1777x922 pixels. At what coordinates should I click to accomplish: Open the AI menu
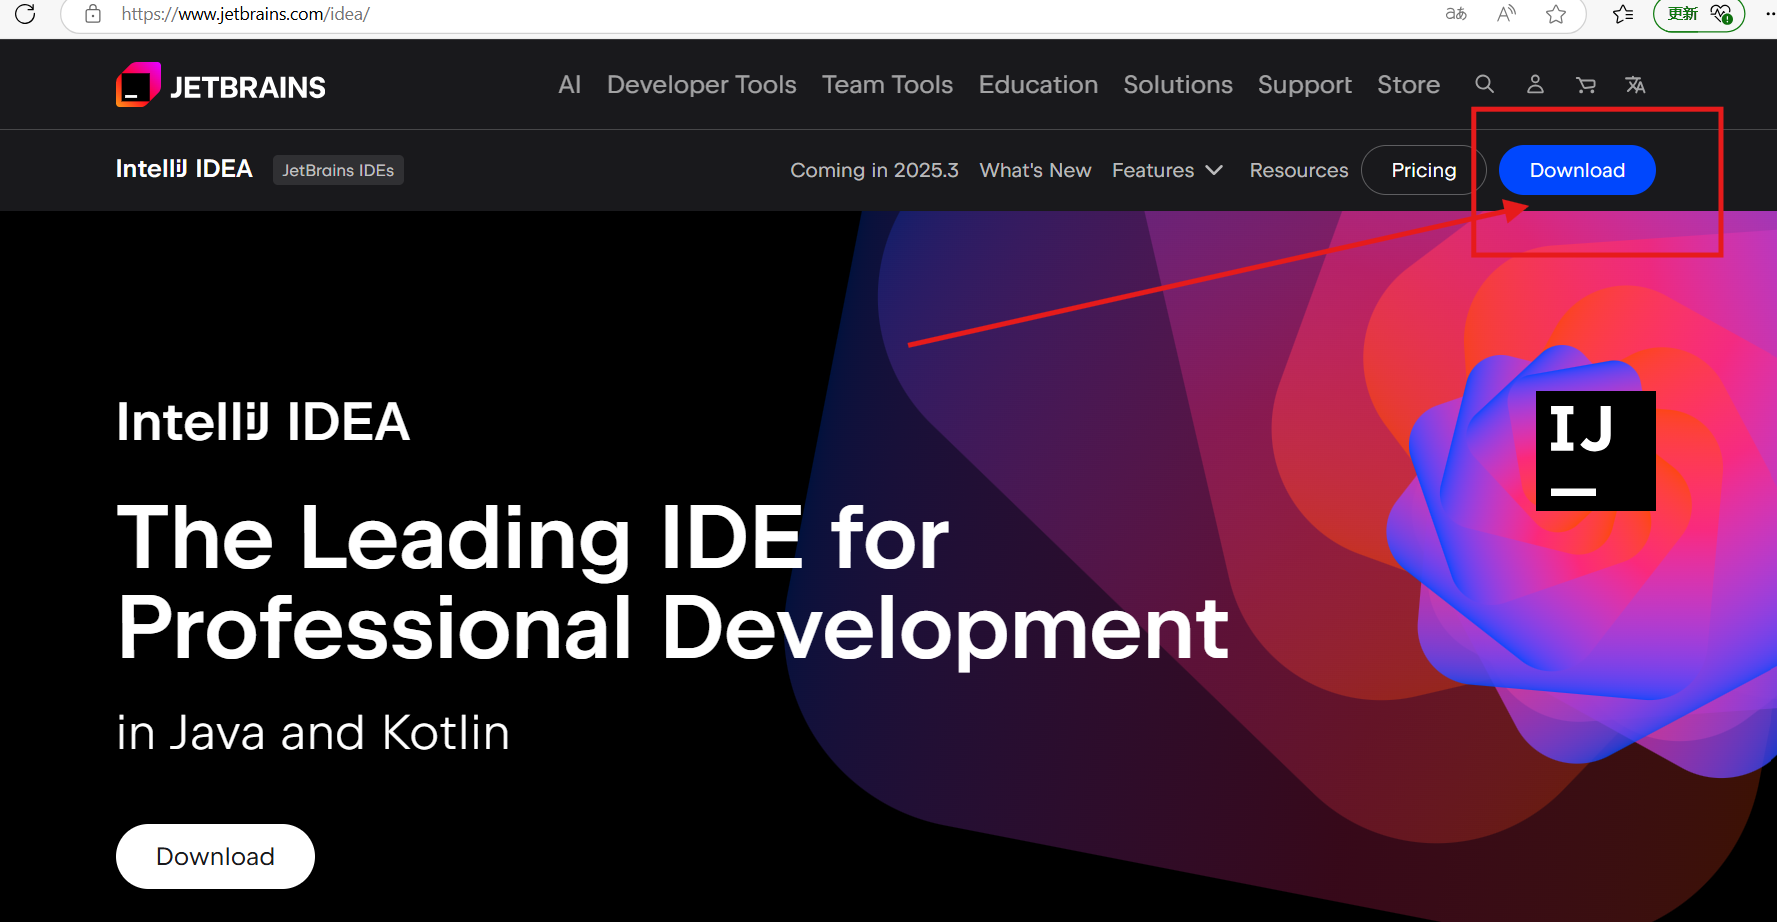(x=570, y=85)
